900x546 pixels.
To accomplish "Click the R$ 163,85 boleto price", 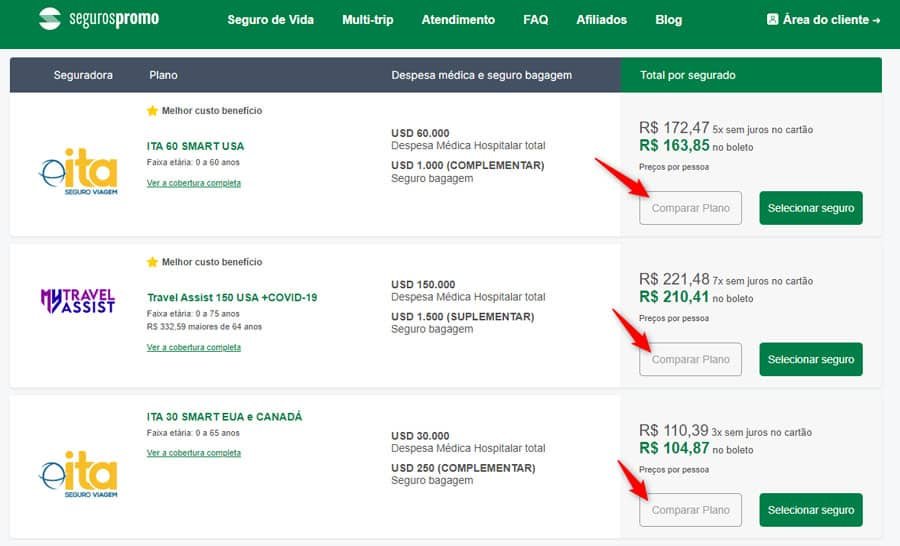I will [x=674, y=146].
